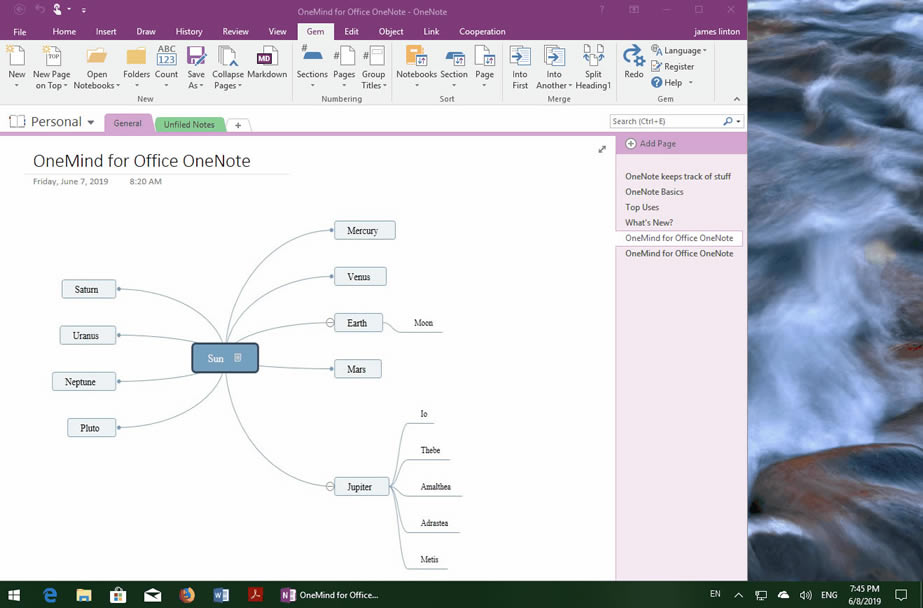
Task: Open the Personal notebook dropdown
Action: point(91,123)
